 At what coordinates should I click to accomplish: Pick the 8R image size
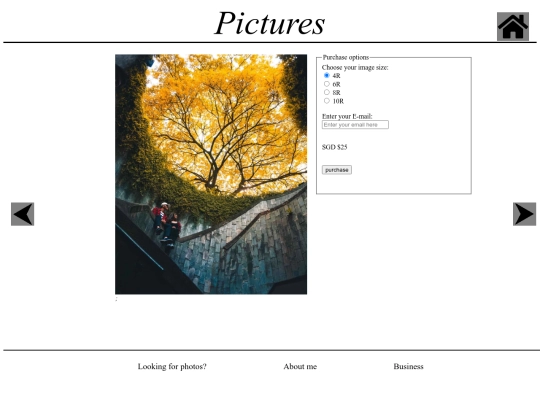coord(327,92)
